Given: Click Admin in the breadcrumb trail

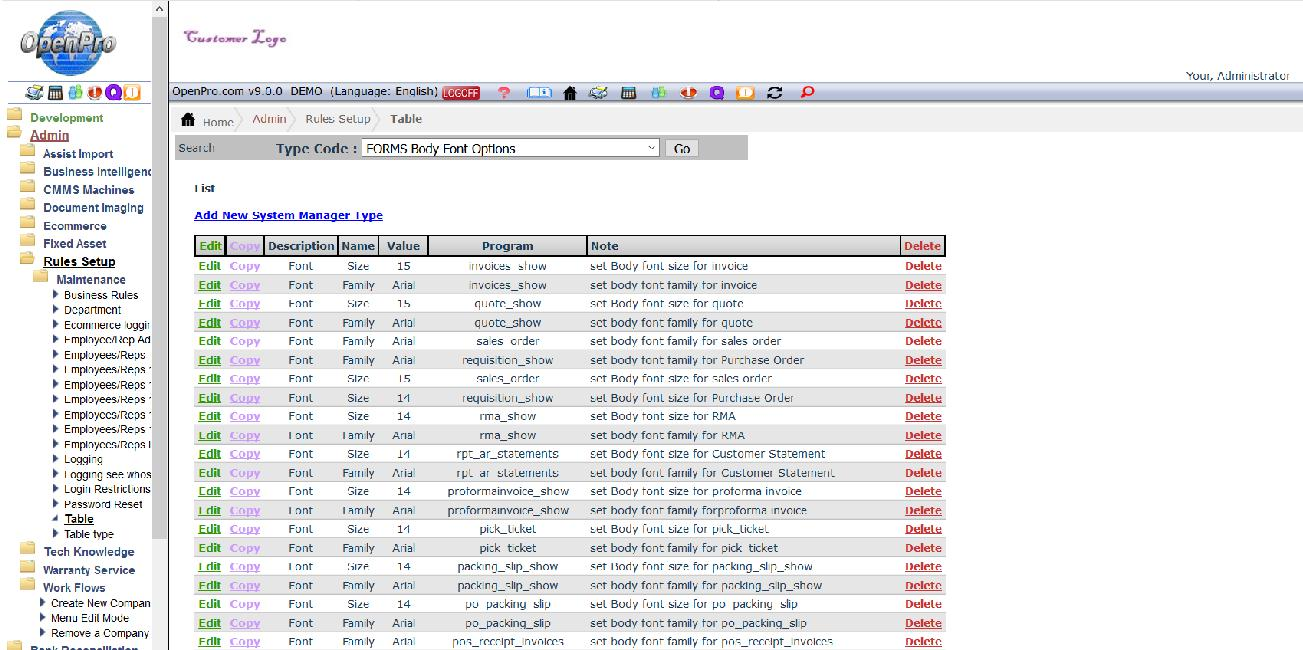Looking at the screenshot, I should [x=269, y=119].
